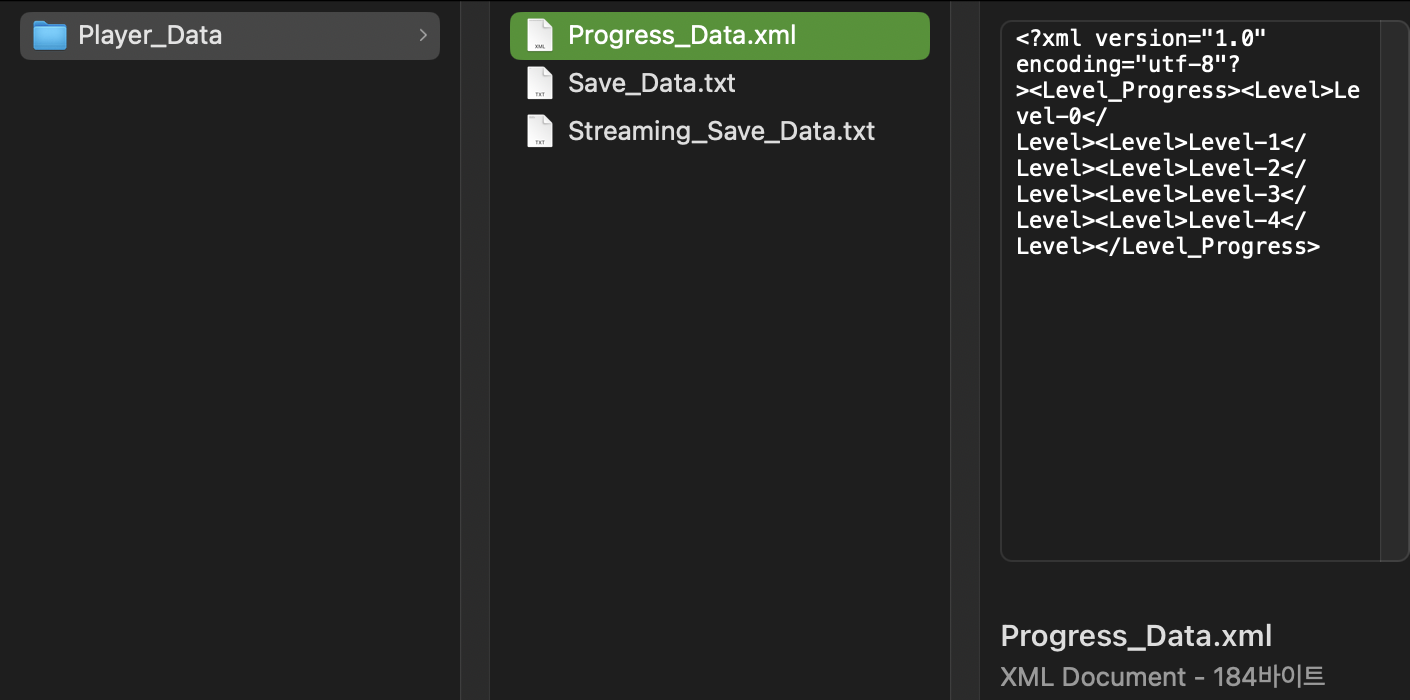Screen dimensions: 1410x700
Task: Select the Save_Data.txt file name
Action: coord(651,83)
